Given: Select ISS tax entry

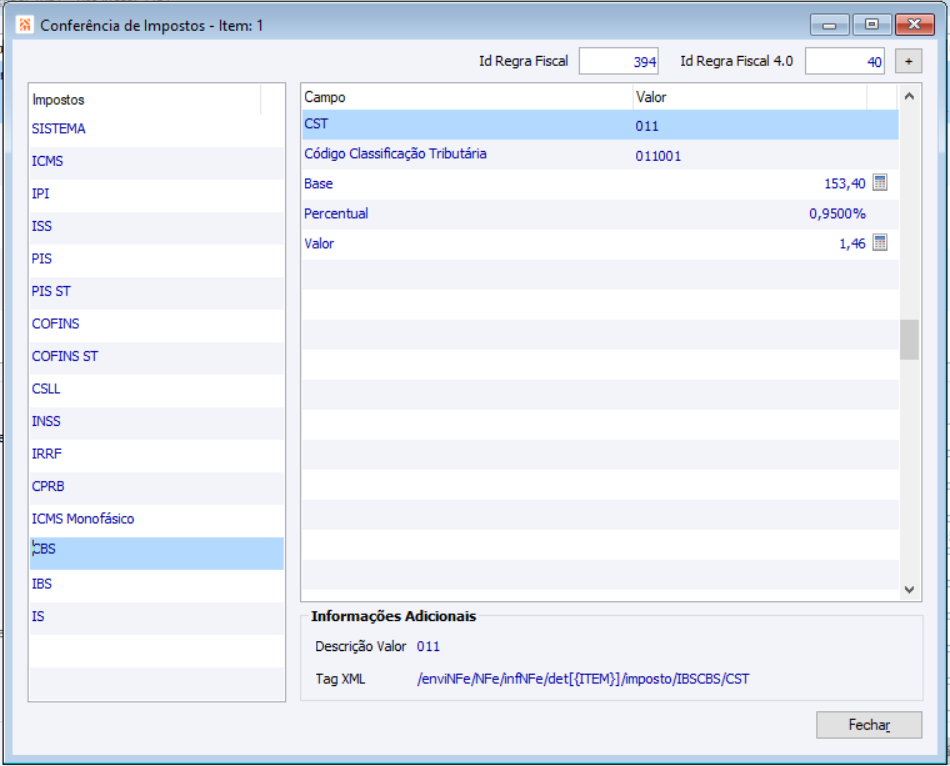Looking at the screenshot, I should 156,227.
